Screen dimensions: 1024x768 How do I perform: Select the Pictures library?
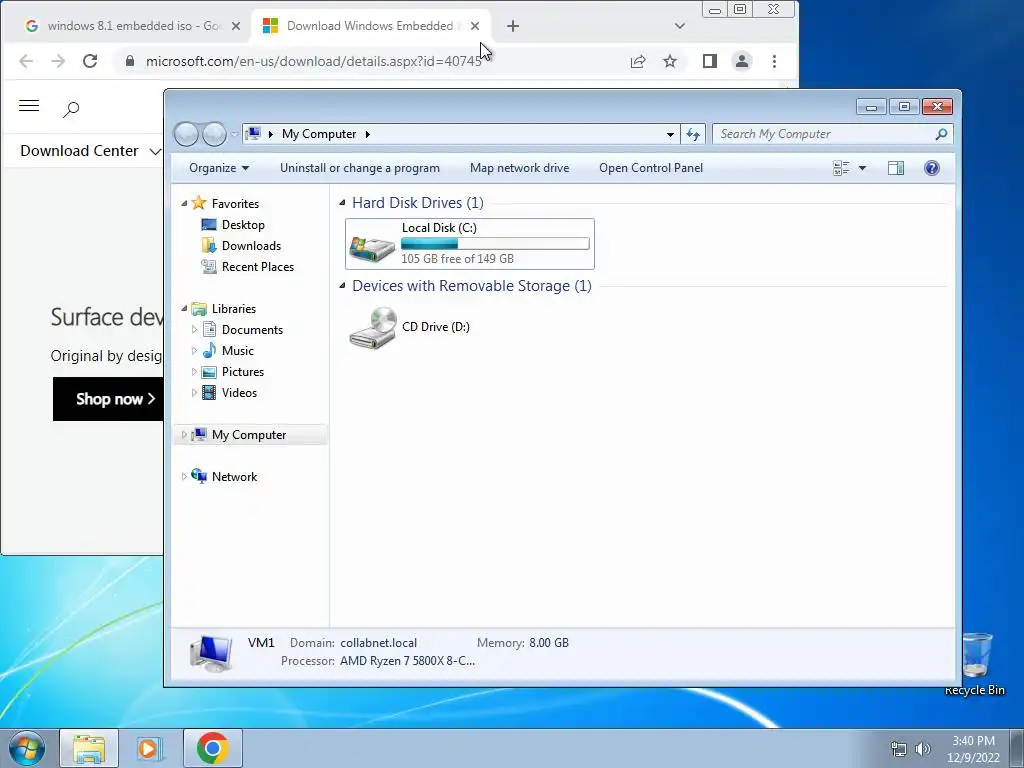pos(242,372)
